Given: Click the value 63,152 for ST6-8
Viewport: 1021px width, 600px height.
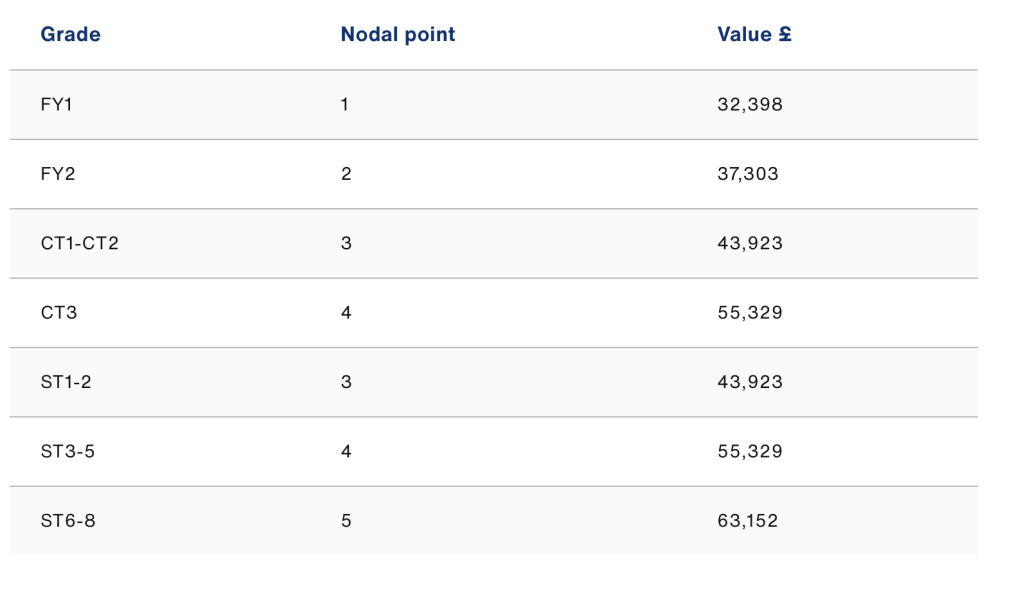Looking at the screenshot, I should click(747, 521).
